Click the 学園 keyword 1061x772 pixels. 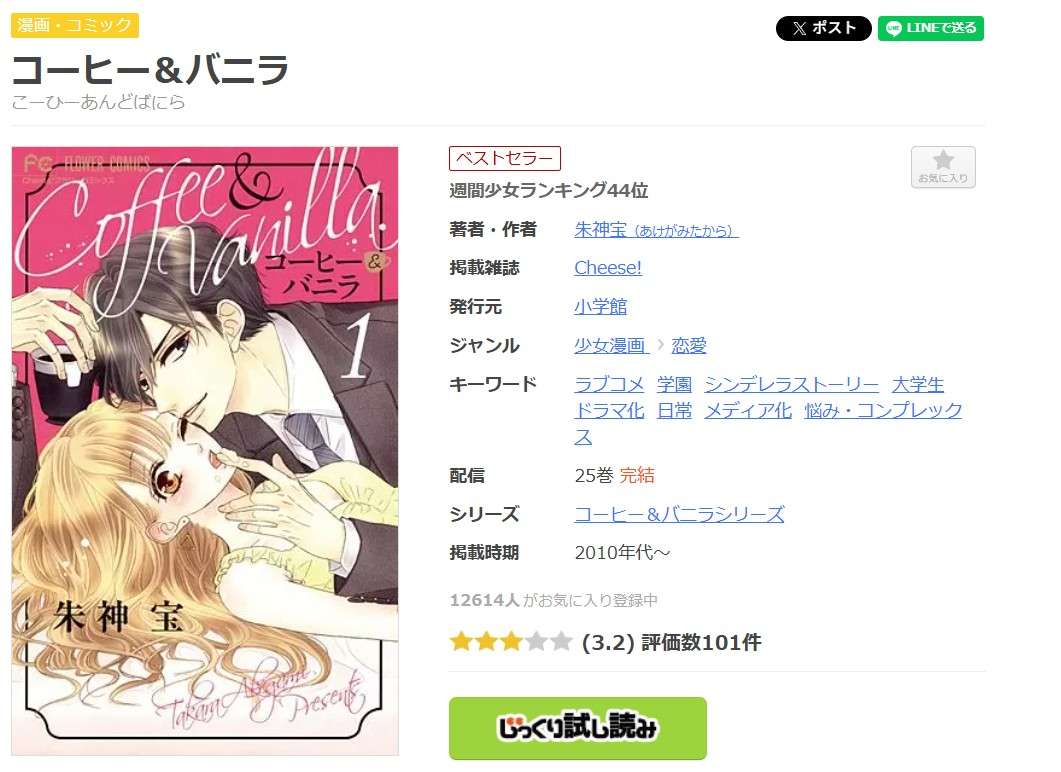pyautogui.click(x=675, y=384)
